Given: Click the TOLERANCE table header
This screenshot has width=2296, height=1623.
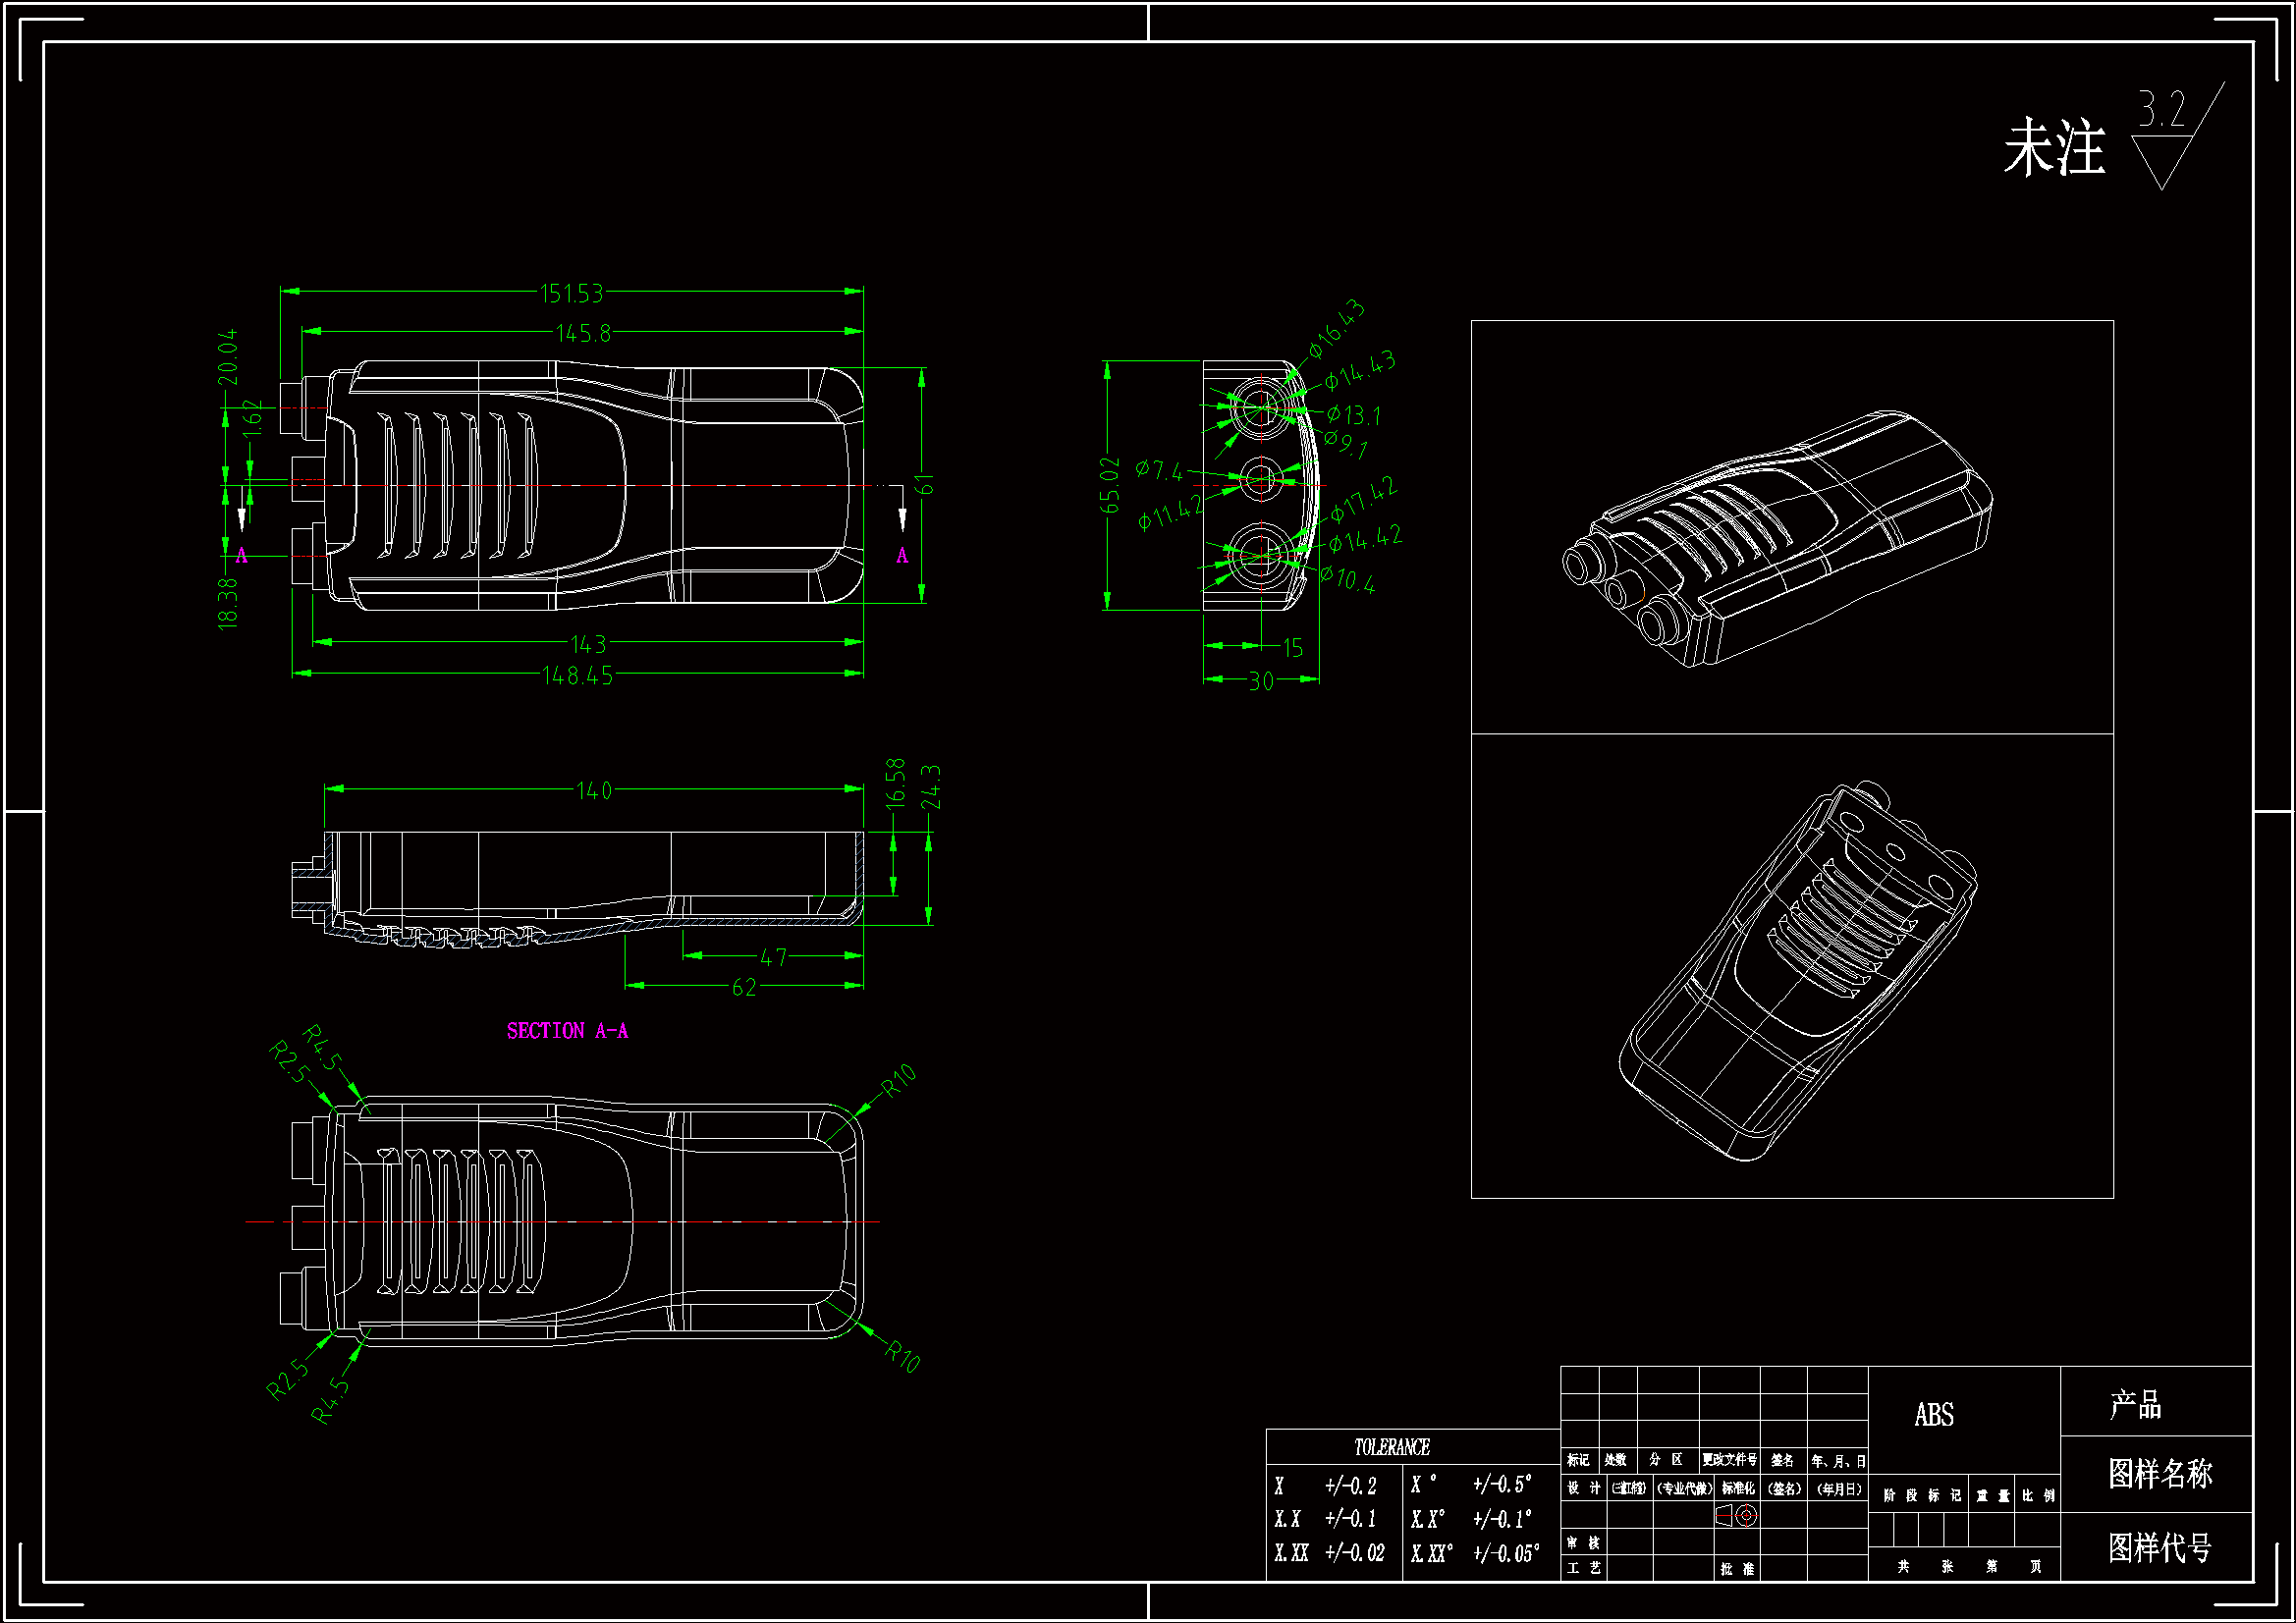Looking at the screenshot, I should 1391,1447.
